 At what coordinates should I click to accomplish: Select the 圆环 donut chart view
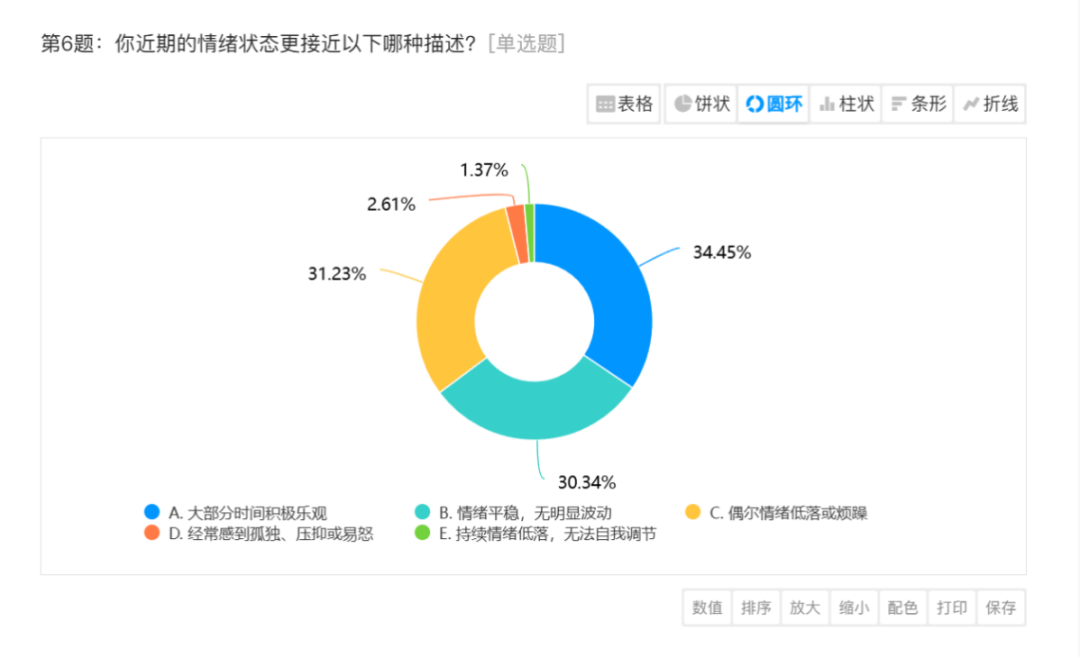tap(774, 104)
